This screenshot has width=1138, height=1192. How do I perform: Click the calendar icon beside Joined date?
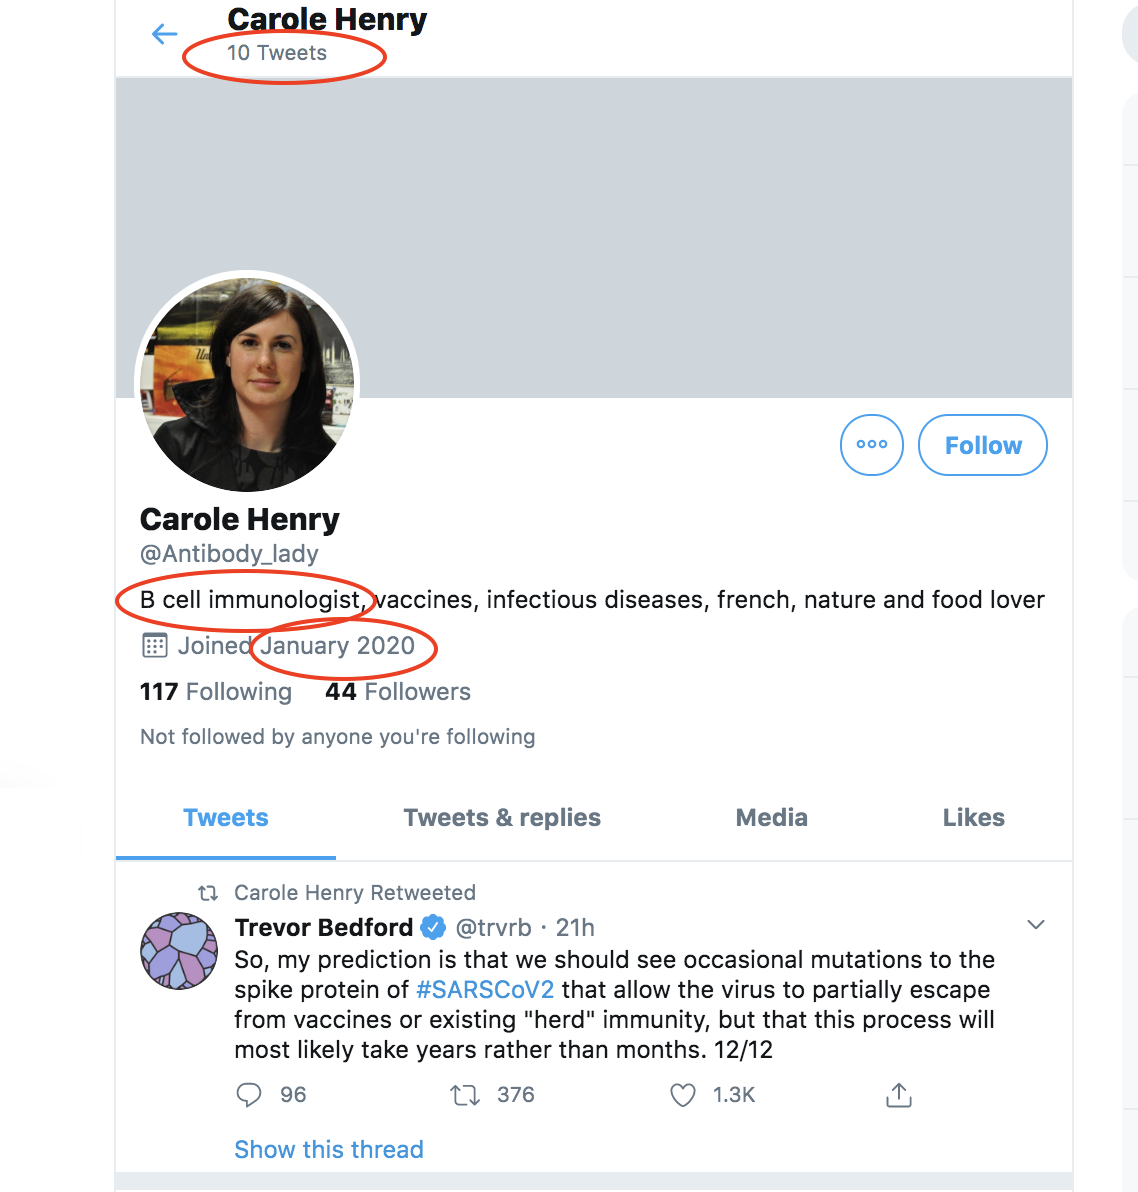[155, 646]
